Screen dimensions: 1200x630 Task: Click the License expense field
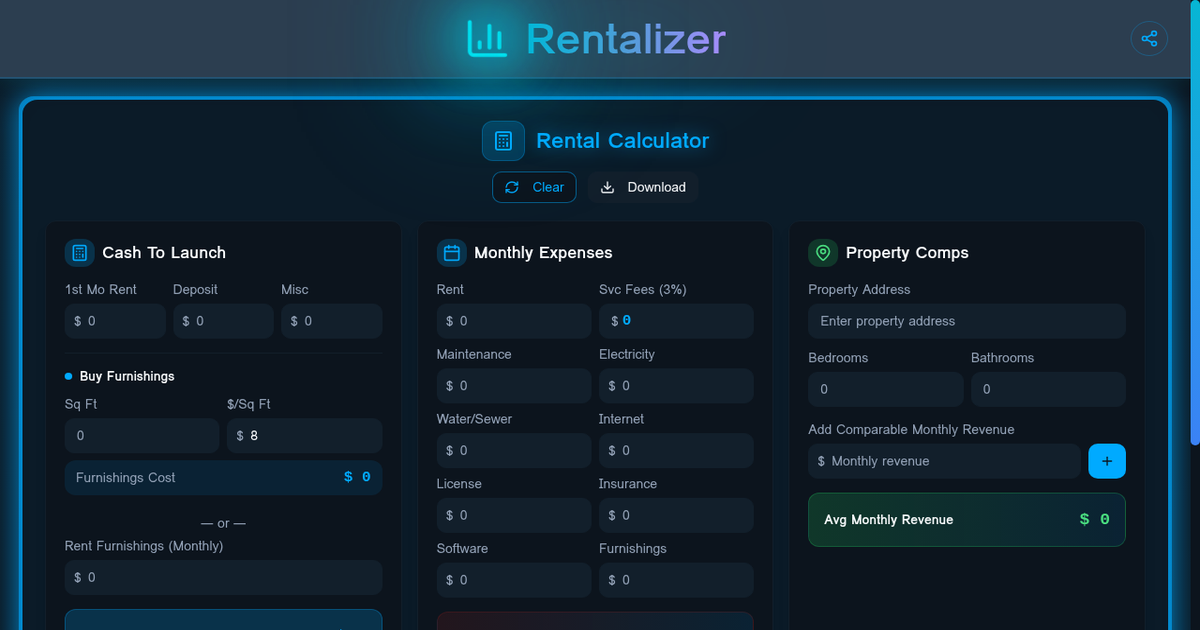[514, 515]
